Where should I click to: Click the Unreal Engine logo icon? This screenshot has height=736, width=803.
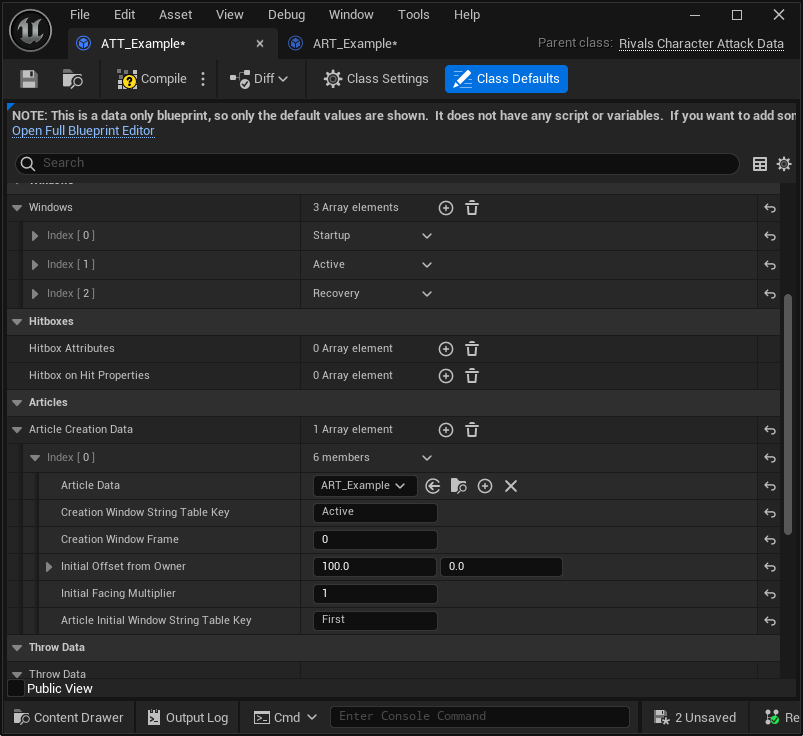point(31,31)
